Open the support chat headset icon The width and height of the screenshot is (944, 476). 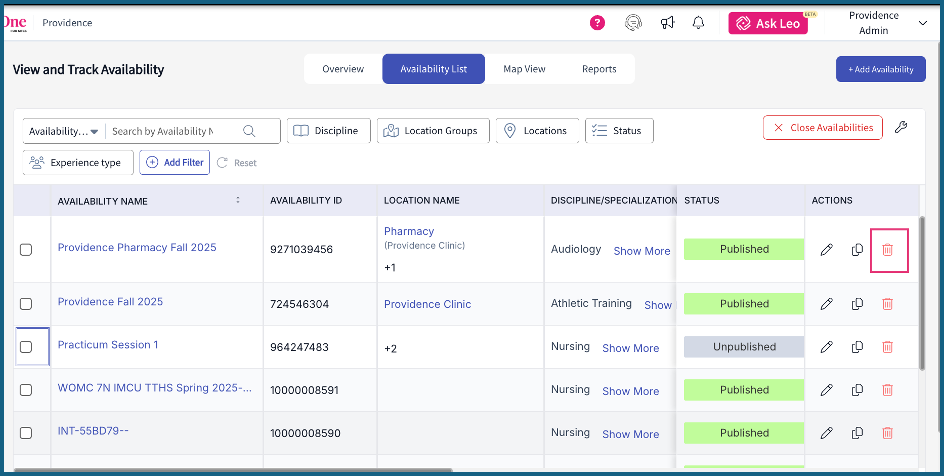tap(632, 23)
